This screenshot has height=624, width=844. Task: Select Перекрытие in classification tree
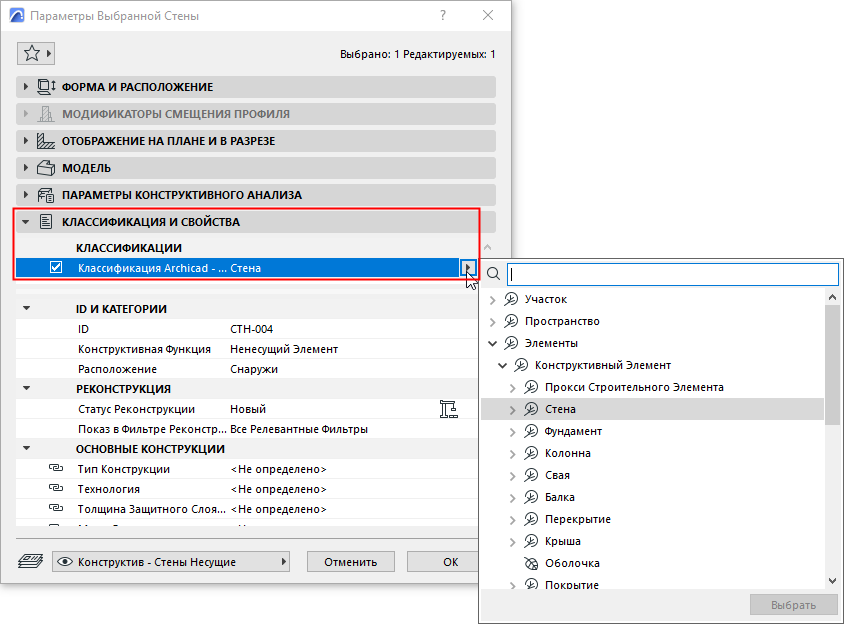tap(578, 519)
